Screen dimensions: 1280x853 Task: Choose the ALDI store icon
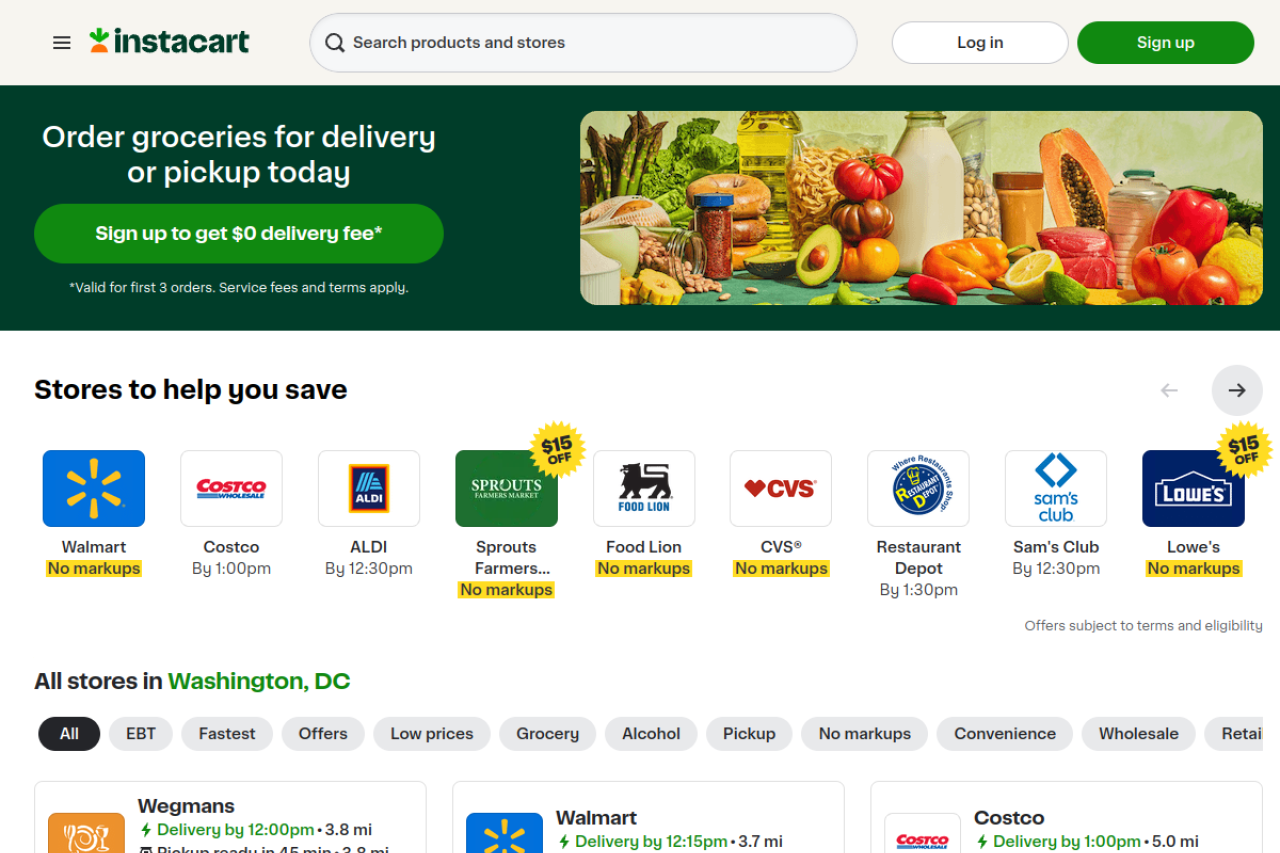pyautogui.click(x=369, y=488)
